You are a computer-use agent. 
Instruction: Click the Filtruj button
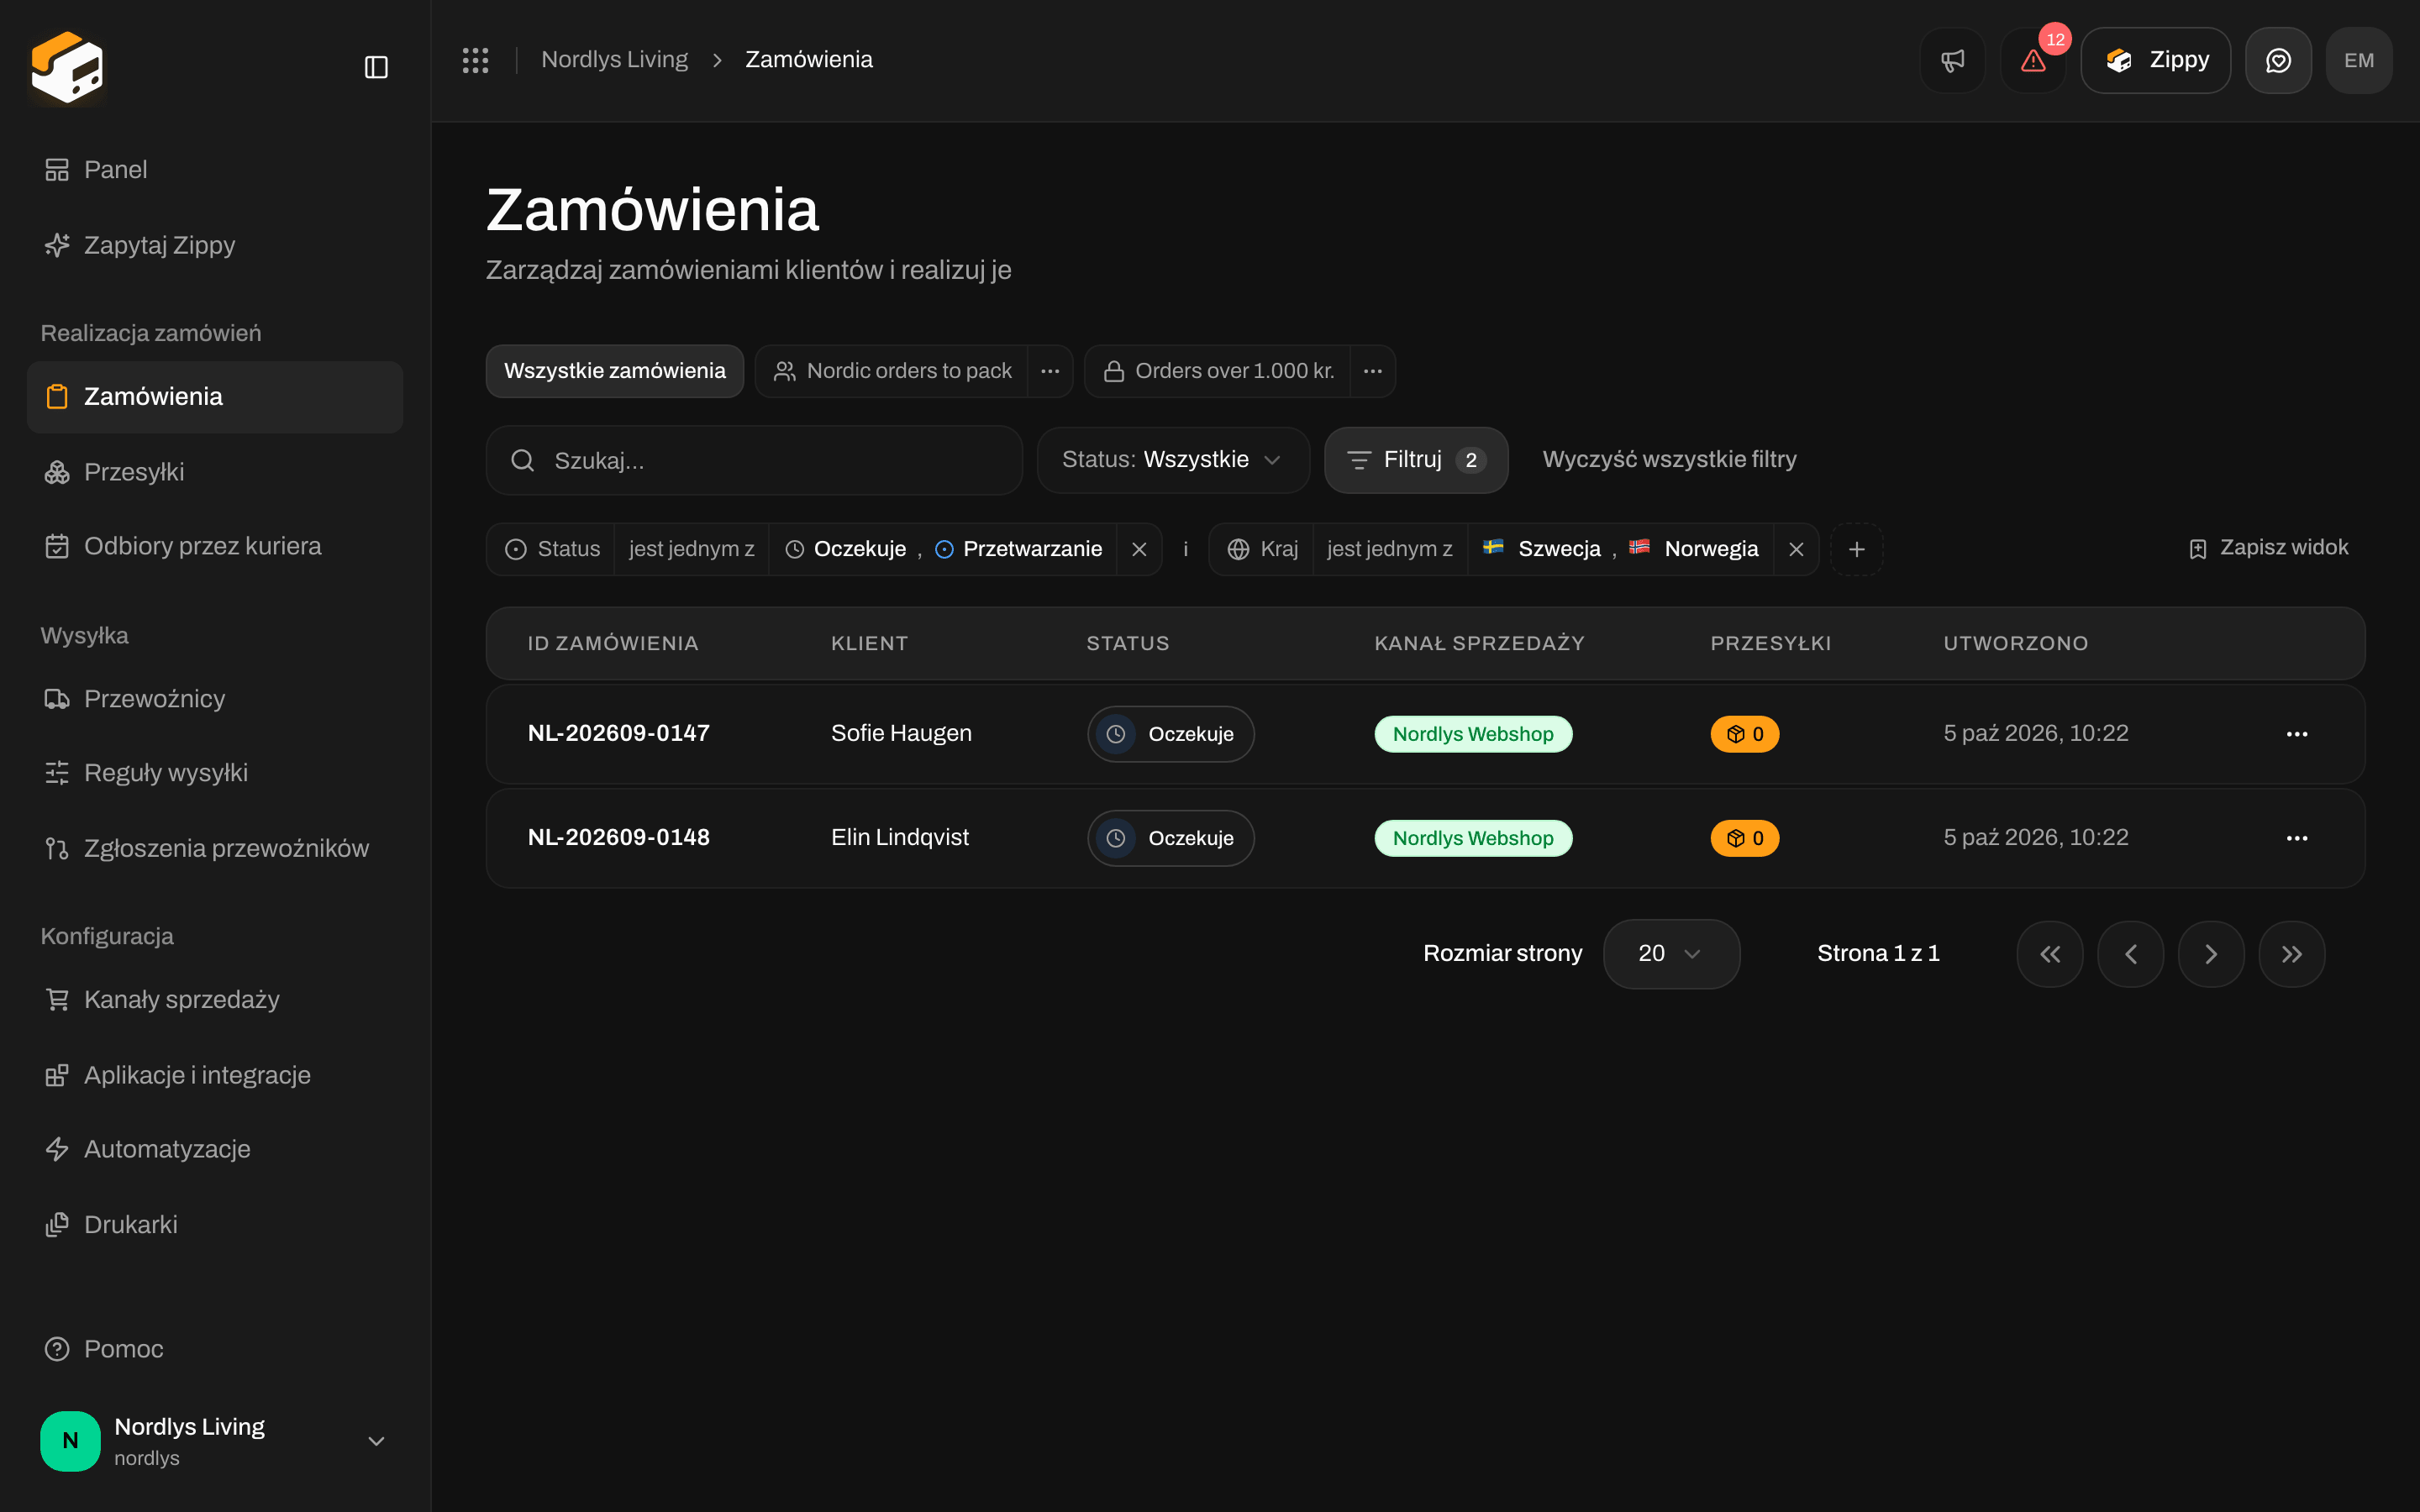pos(1416,460)
